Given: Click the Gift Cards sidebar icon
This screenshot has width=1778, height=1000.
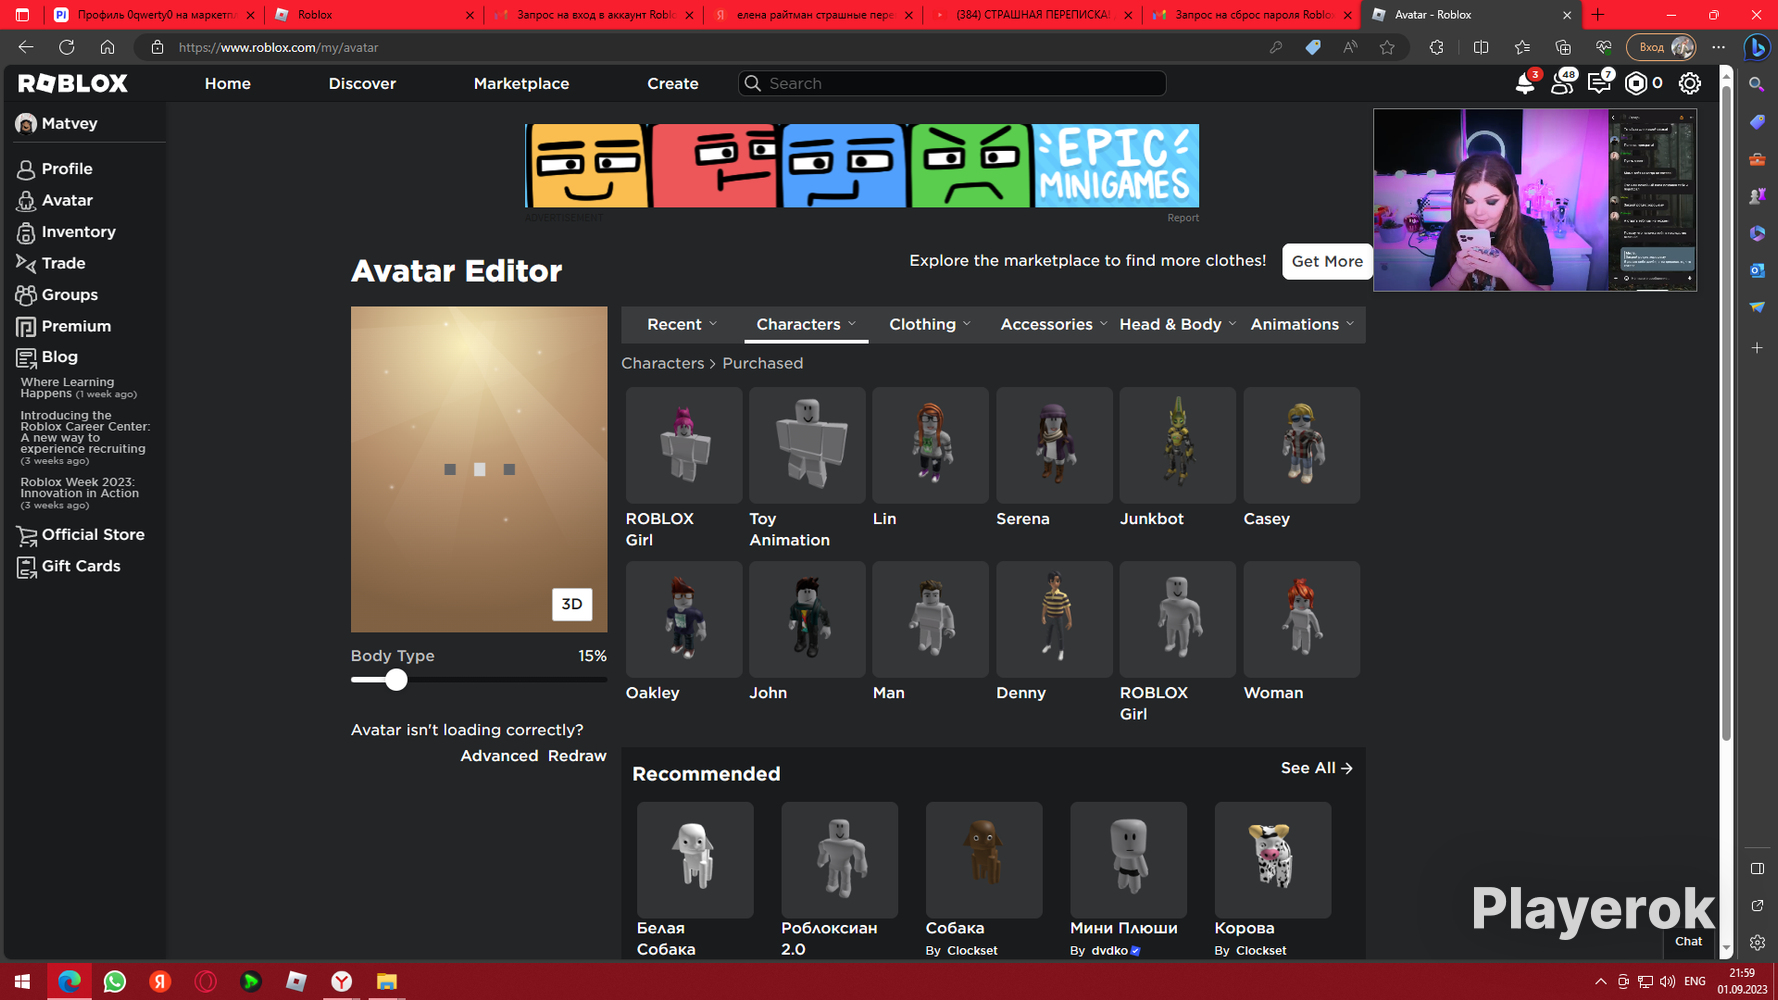Looking at the screenshot, I should 26,567.
